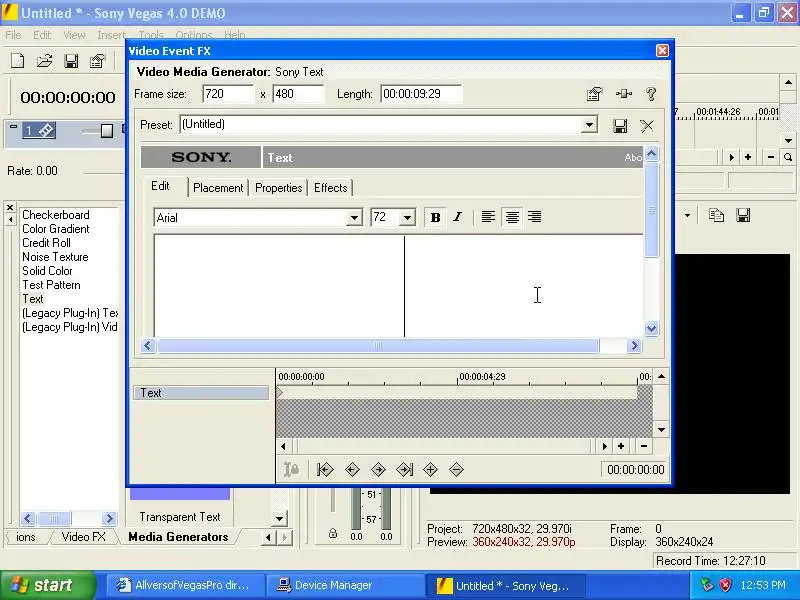Open the View menu
800x600 pixels.
[x=74, y=35]
